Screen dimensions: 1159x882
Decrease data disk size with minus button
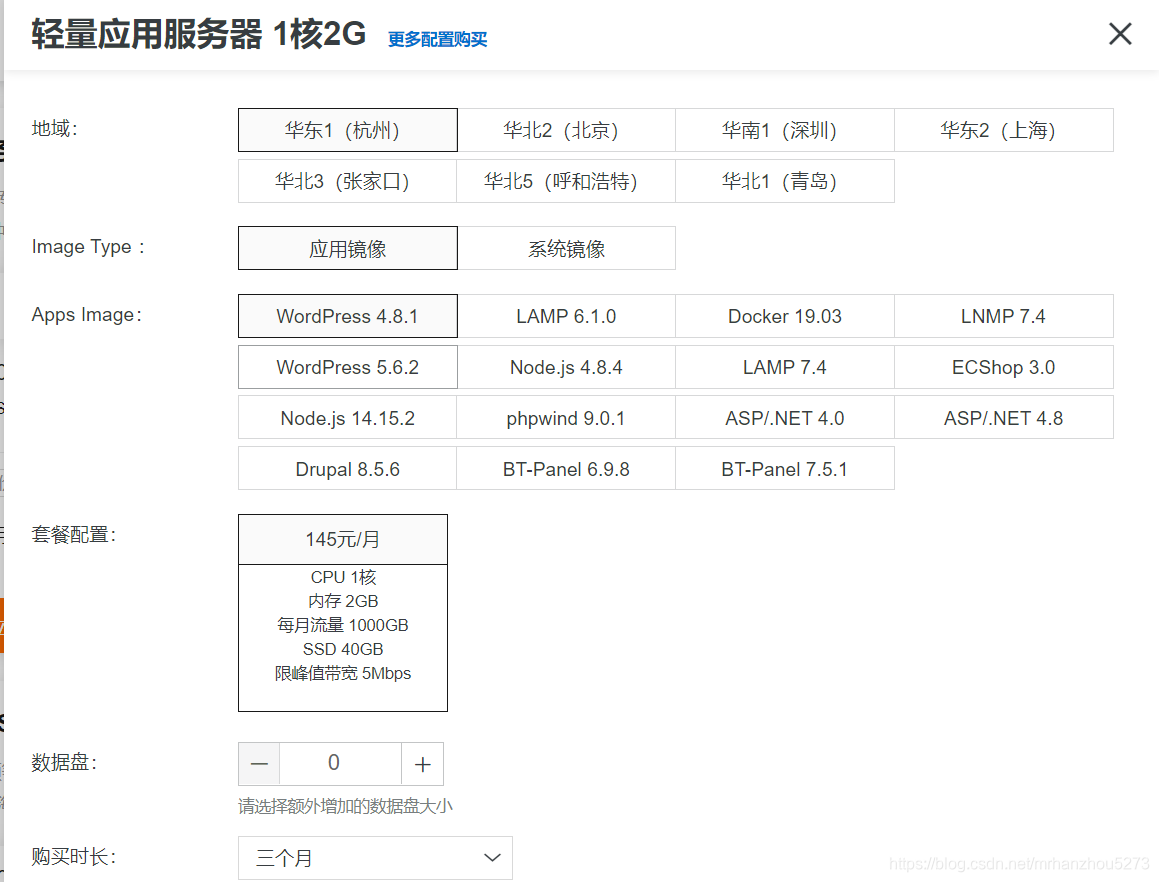click(259, 764)
